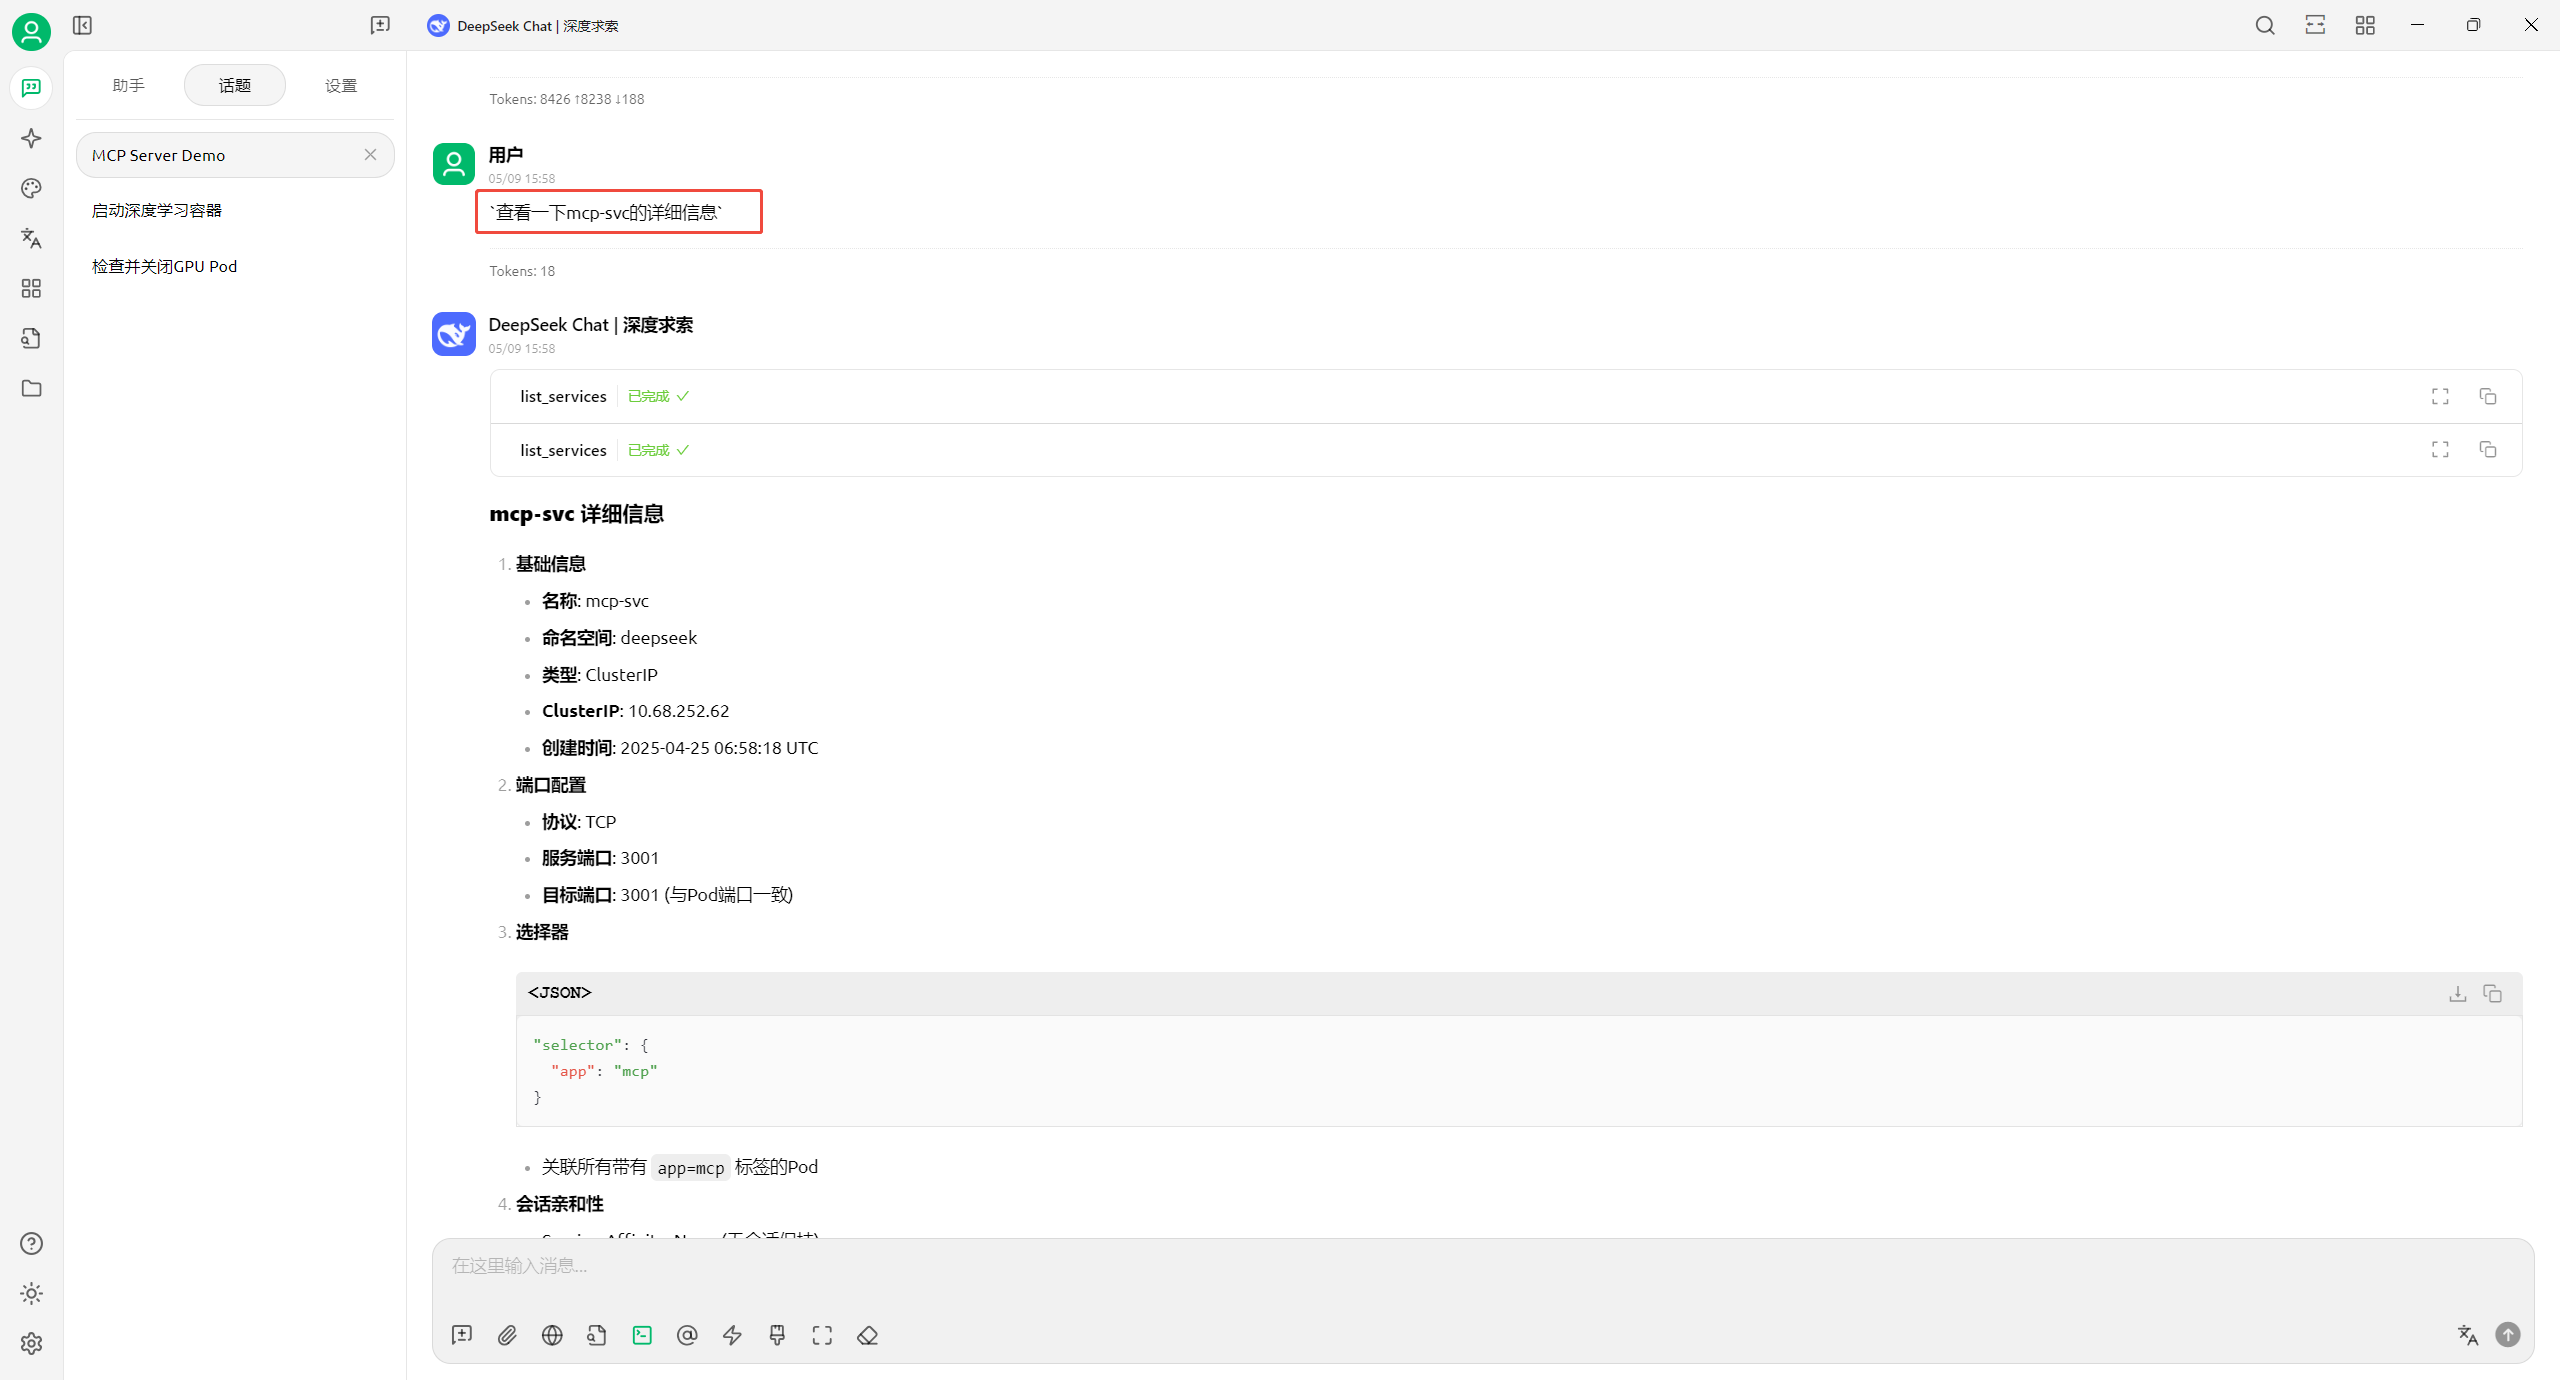
Task: Copy the JSON code block
Action: pyautogui.click(x=2492, y=993)
